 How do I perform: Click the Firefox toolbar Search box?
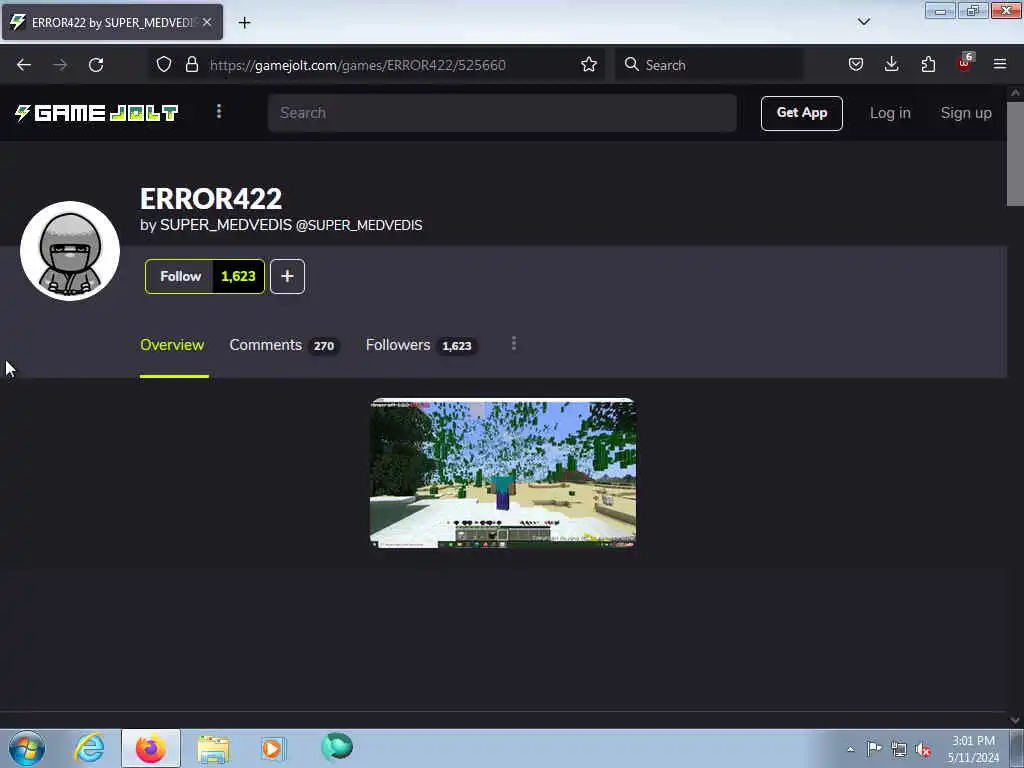tap(709, 65)
